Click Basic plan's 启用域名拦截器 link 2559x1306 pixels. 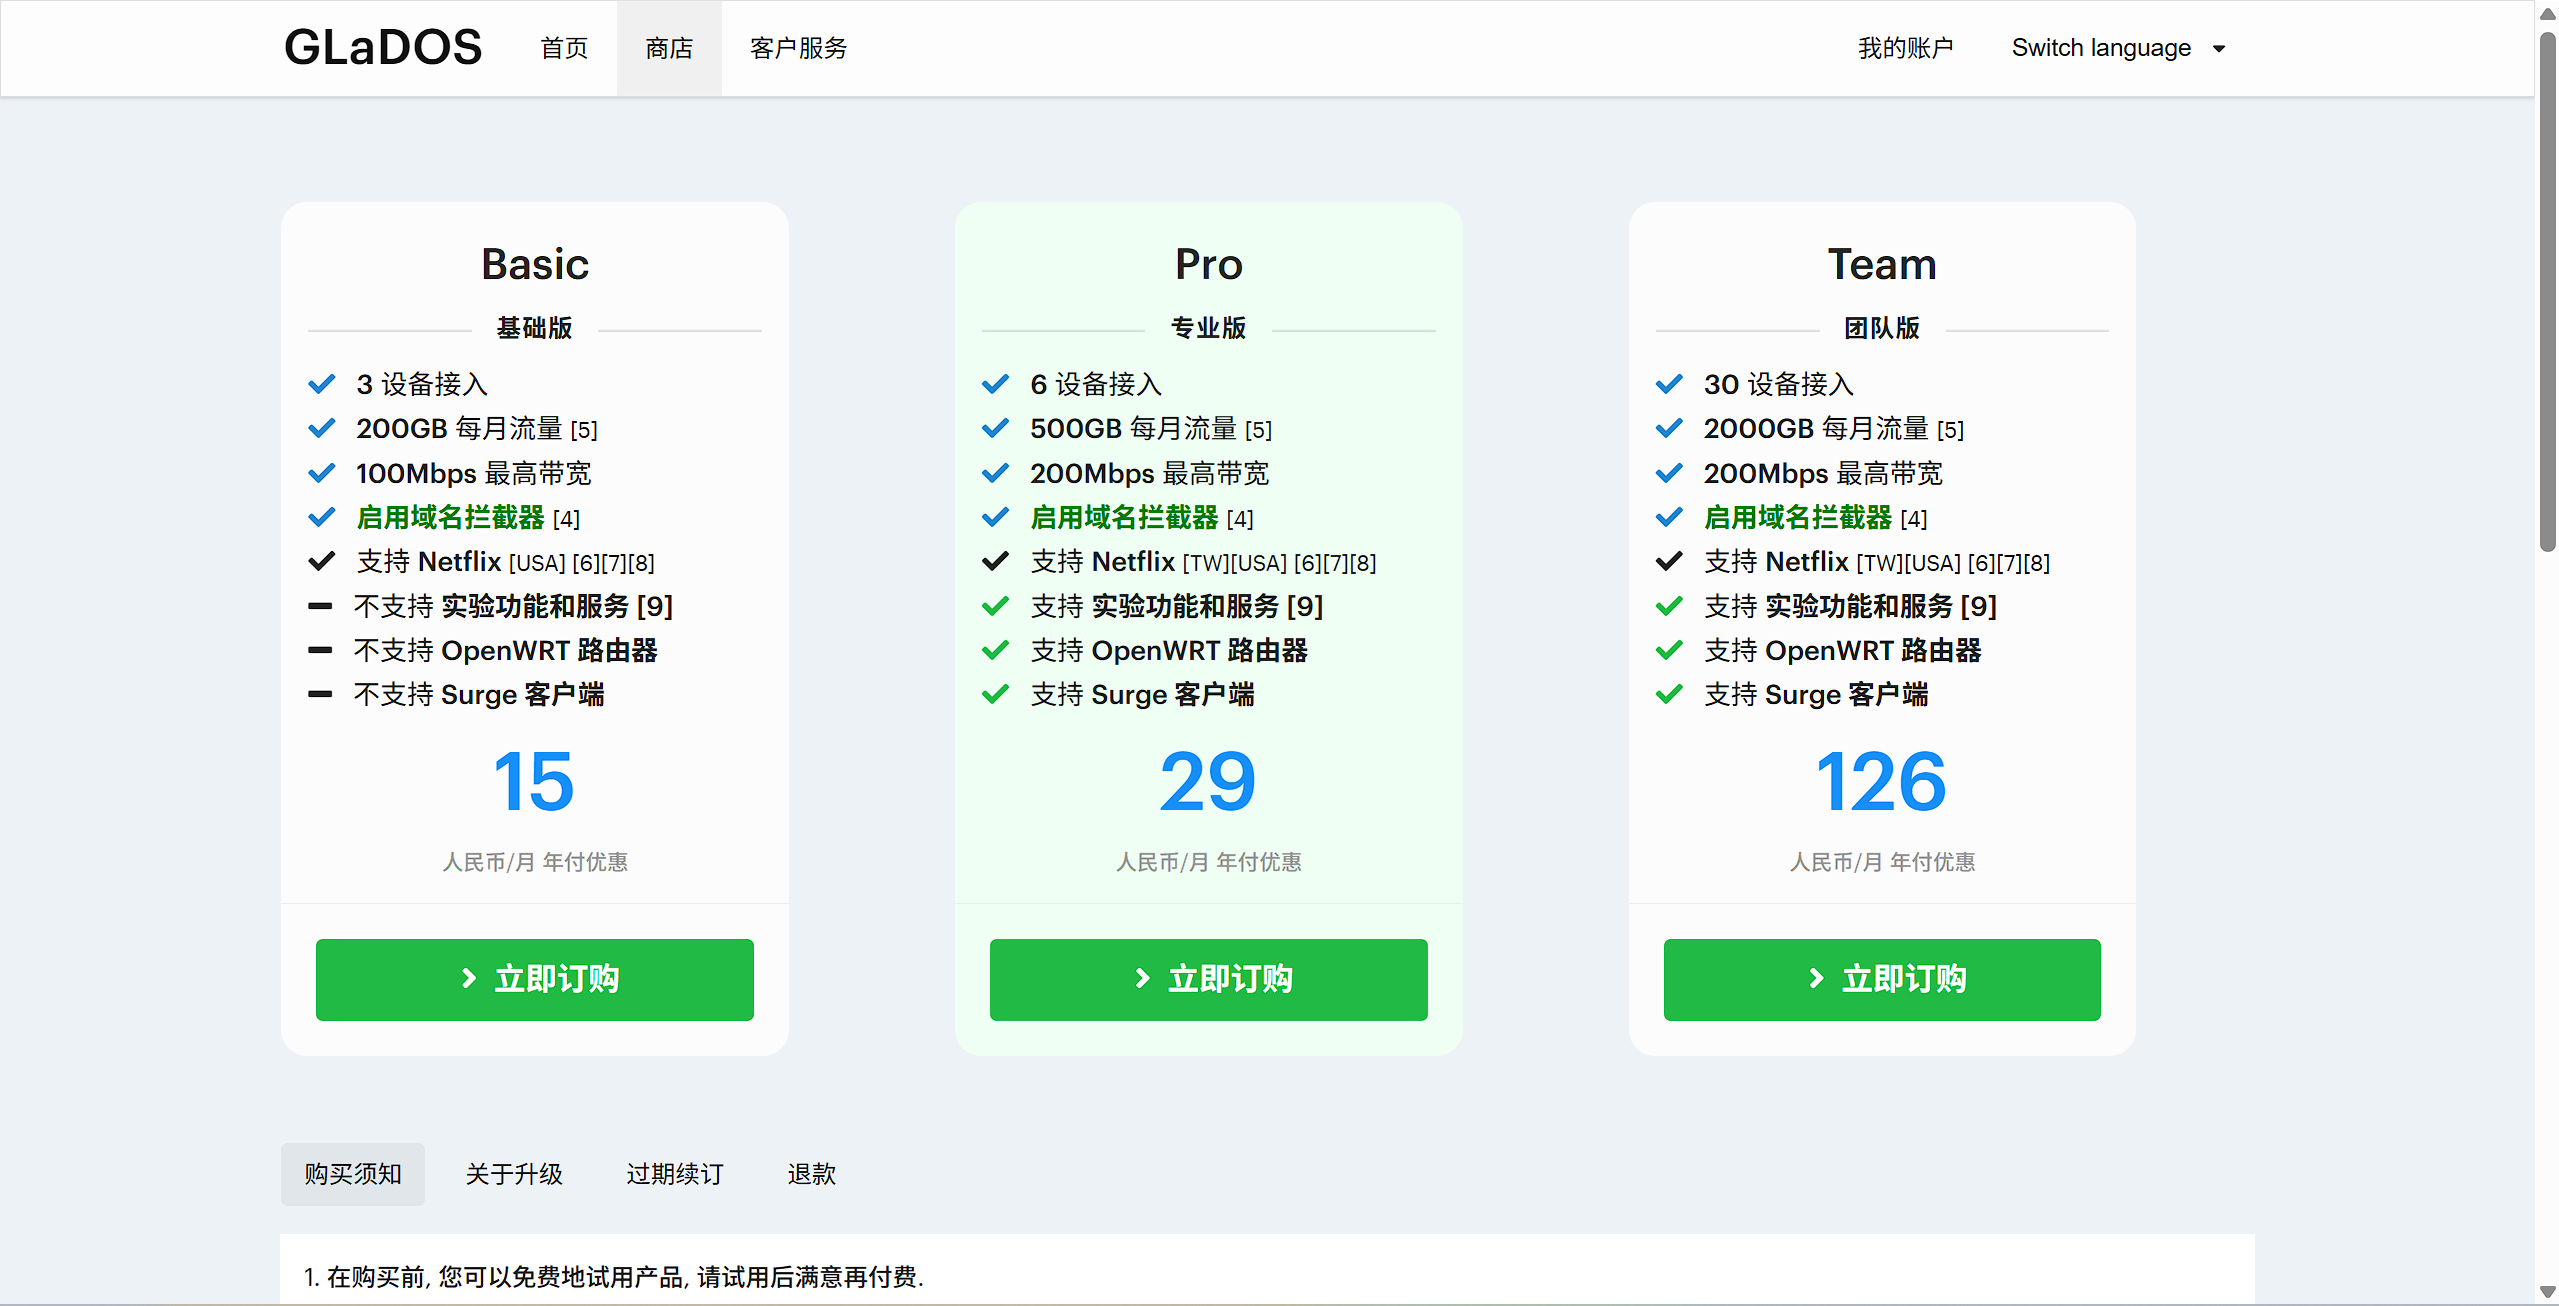451,517
